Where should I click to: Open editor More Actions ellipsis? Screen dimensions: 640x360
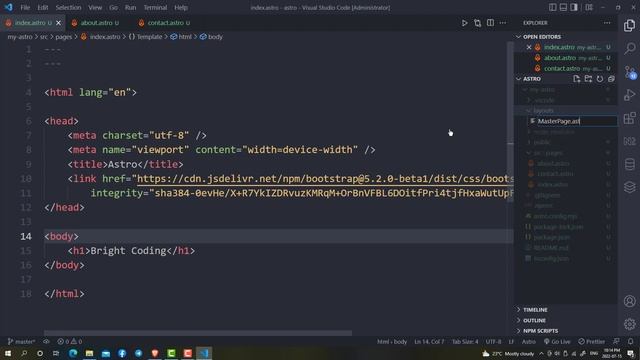click(502, 23)
